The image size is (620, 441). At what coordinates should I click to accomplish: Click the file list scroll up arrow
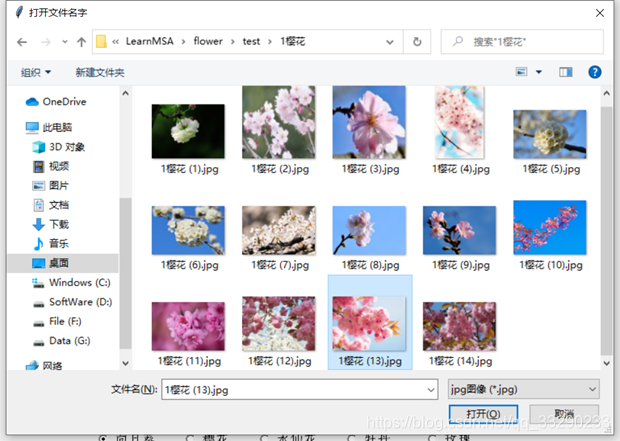pos(607,93)
